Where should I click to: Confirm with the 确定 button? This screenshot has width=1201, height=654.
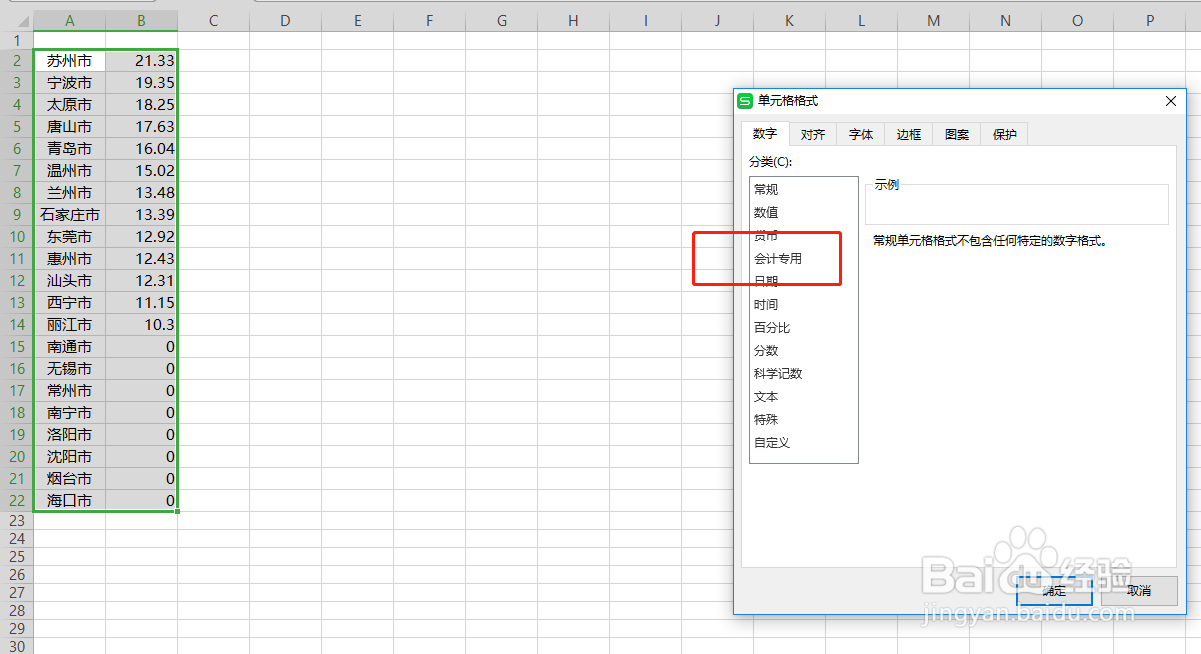point(1054,590)
